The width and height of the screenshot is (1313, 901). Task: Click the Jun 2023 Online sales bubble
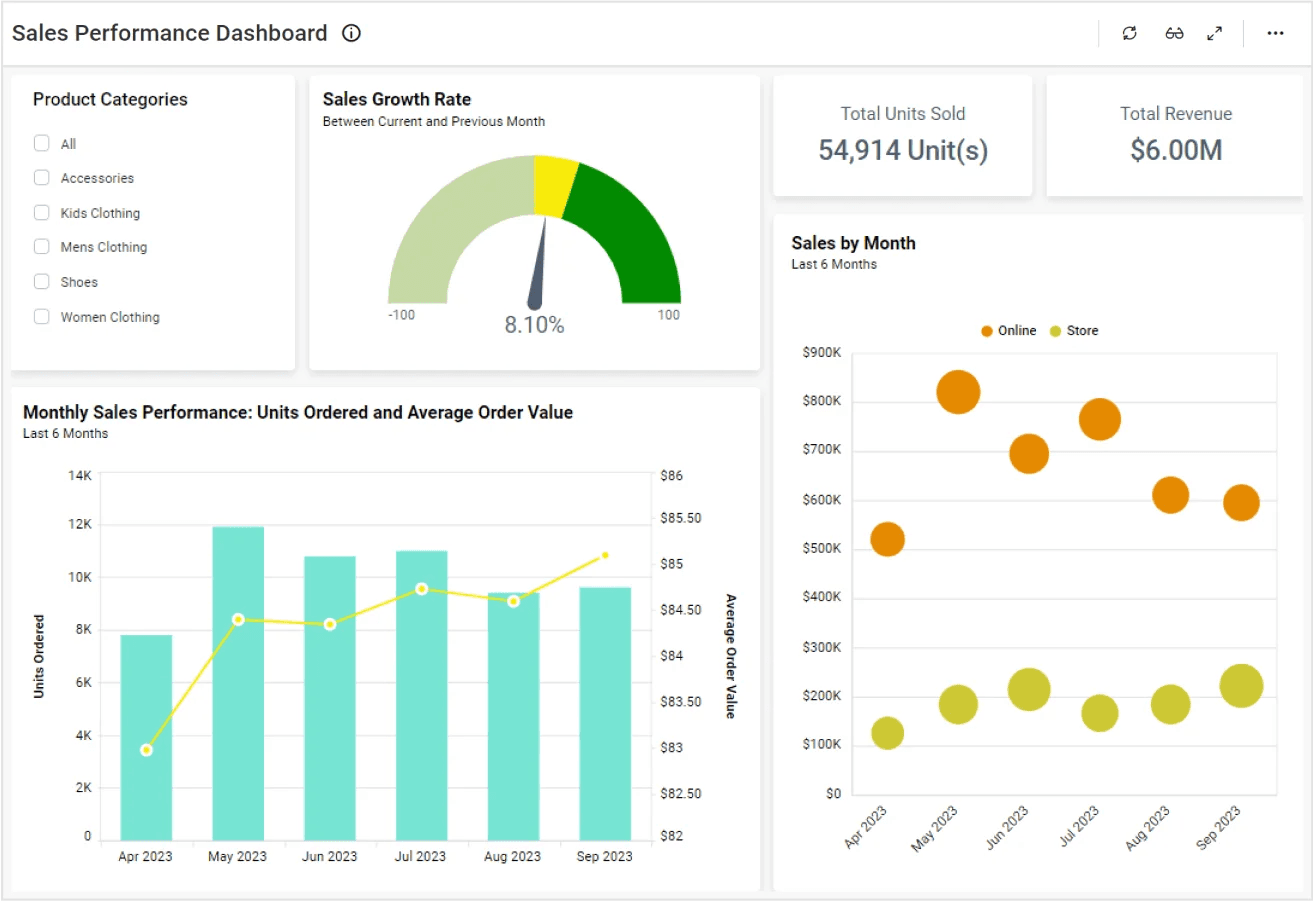click(1029, 454)
